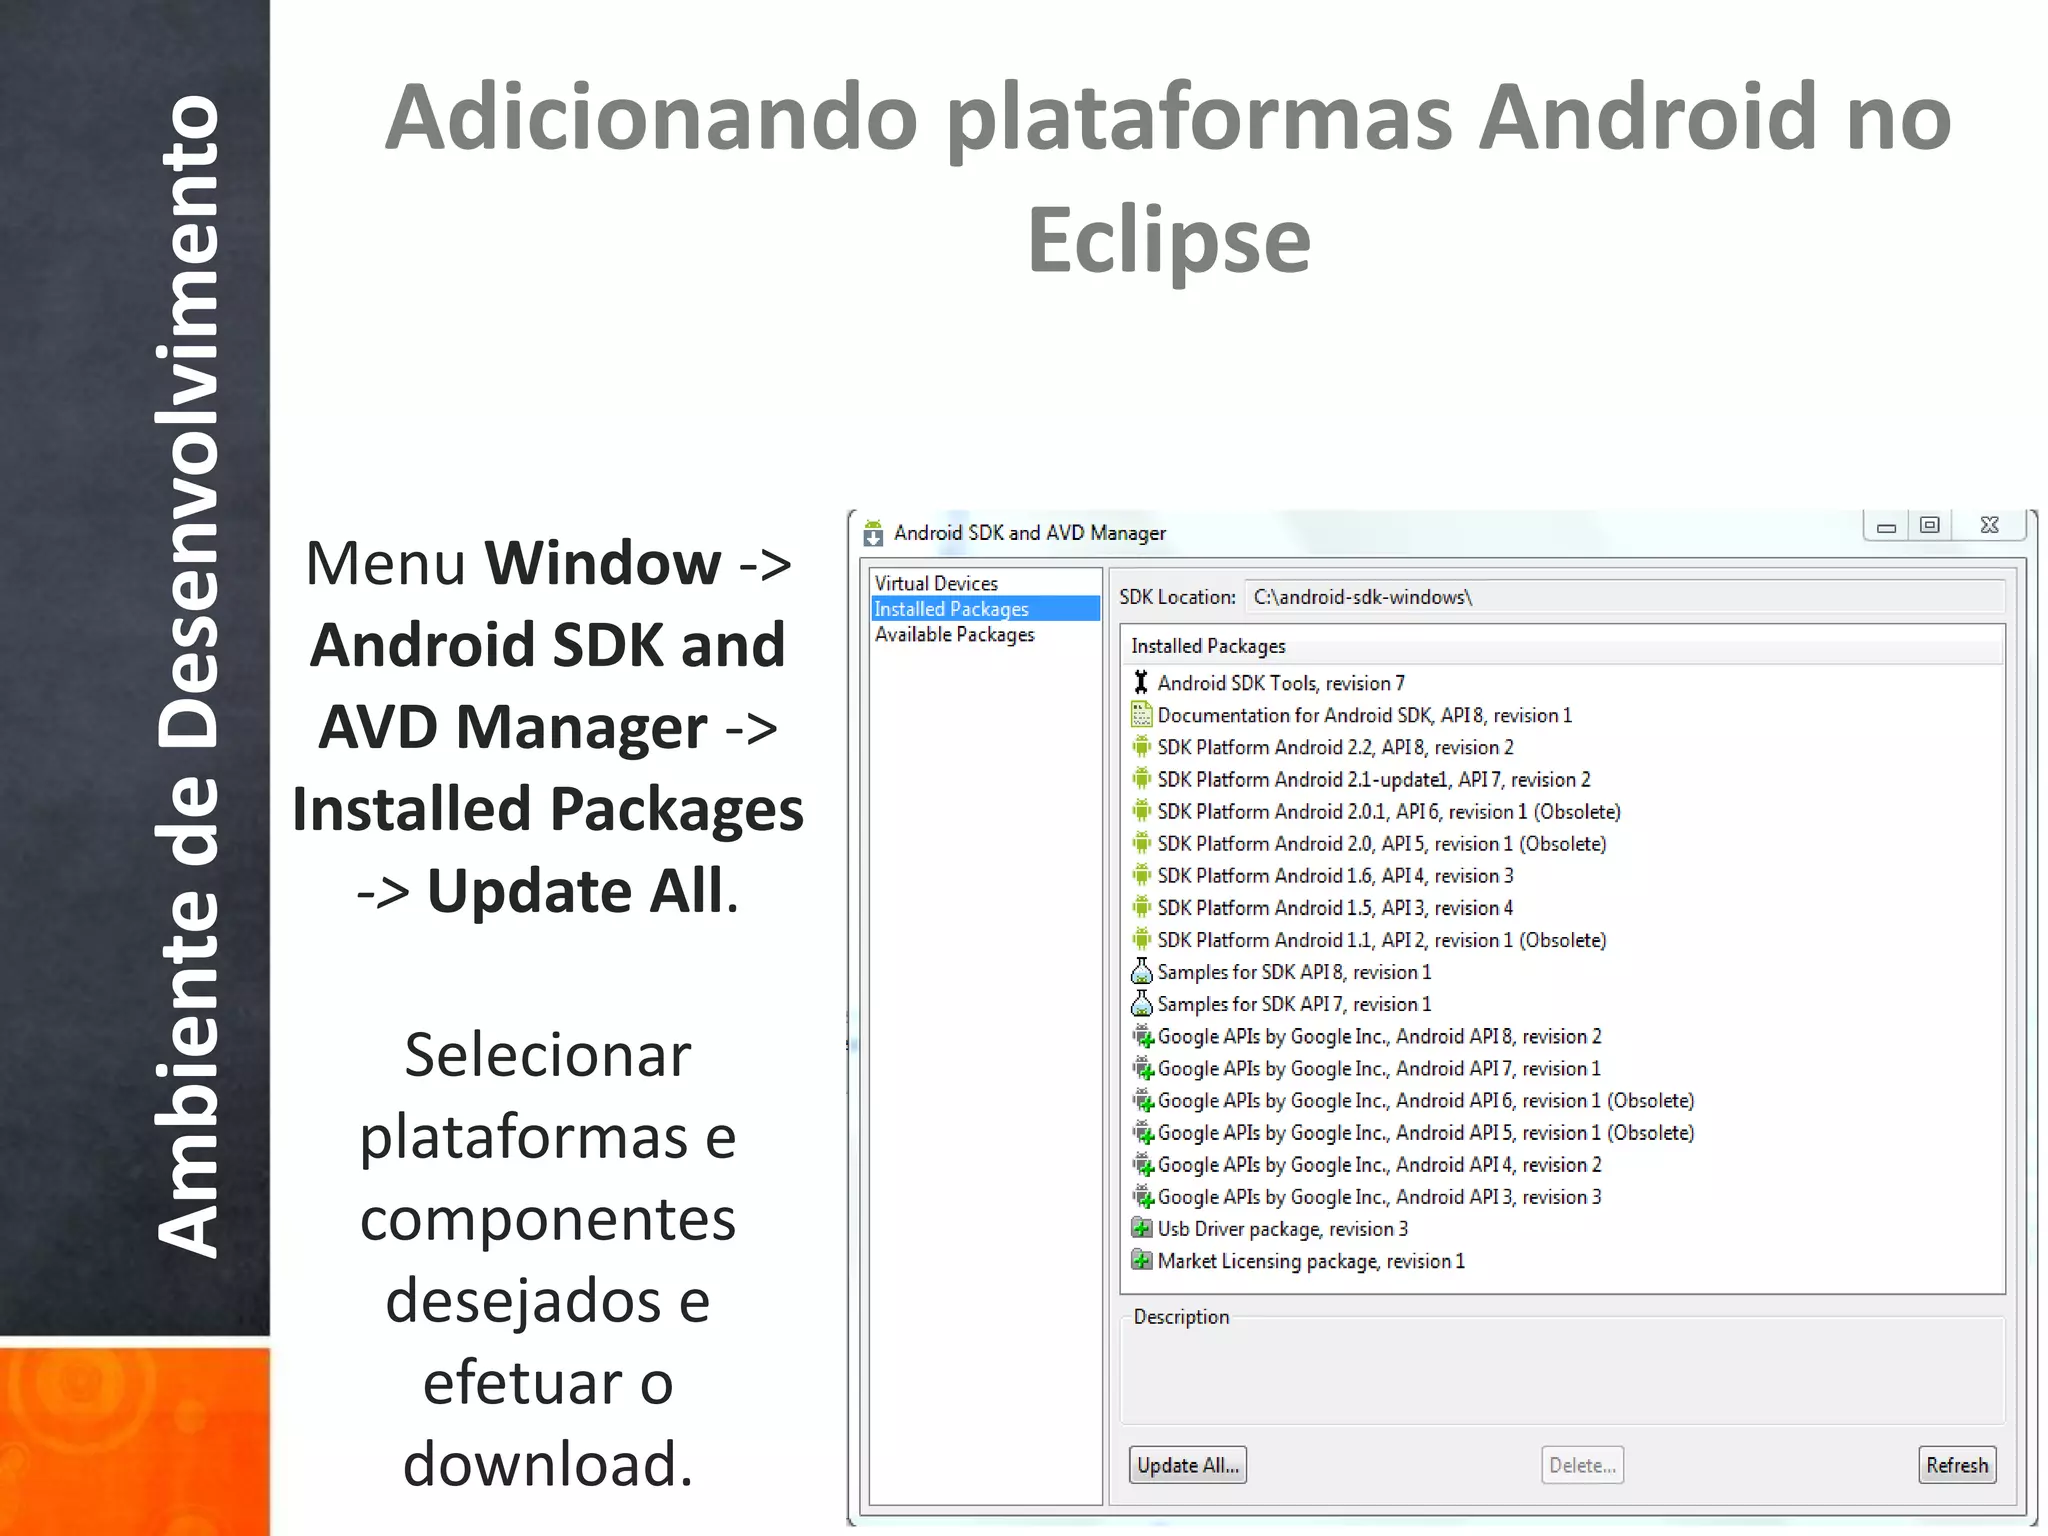Click the Samples for SDK API 7 flask icon
This screenshot has width=2048, height=1536.
(1141, 1003)
